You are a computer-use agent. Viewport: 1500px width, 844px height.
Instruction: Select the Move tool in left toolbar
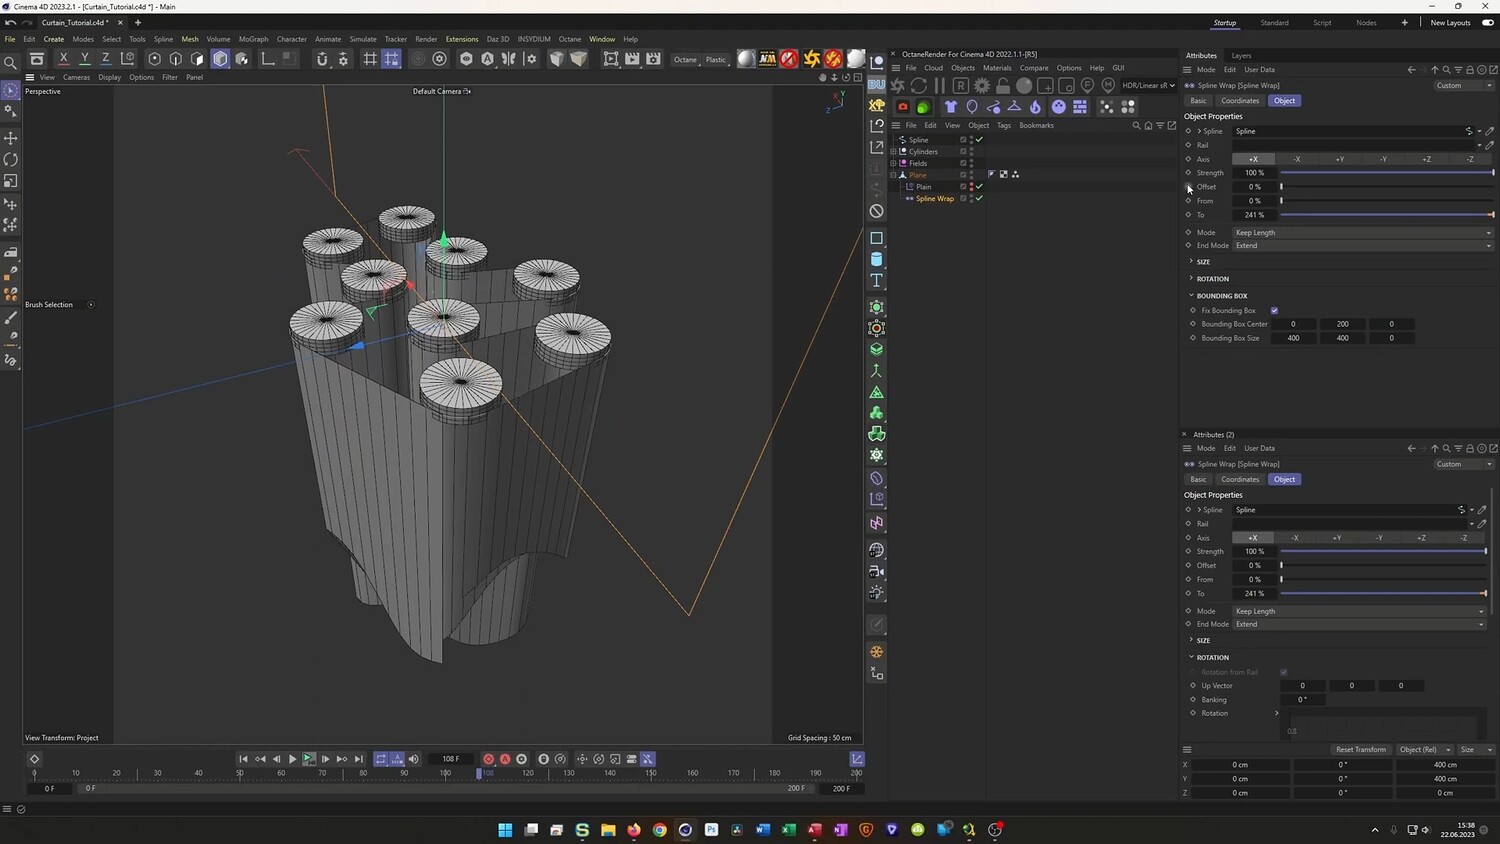[x=11, y=138]
